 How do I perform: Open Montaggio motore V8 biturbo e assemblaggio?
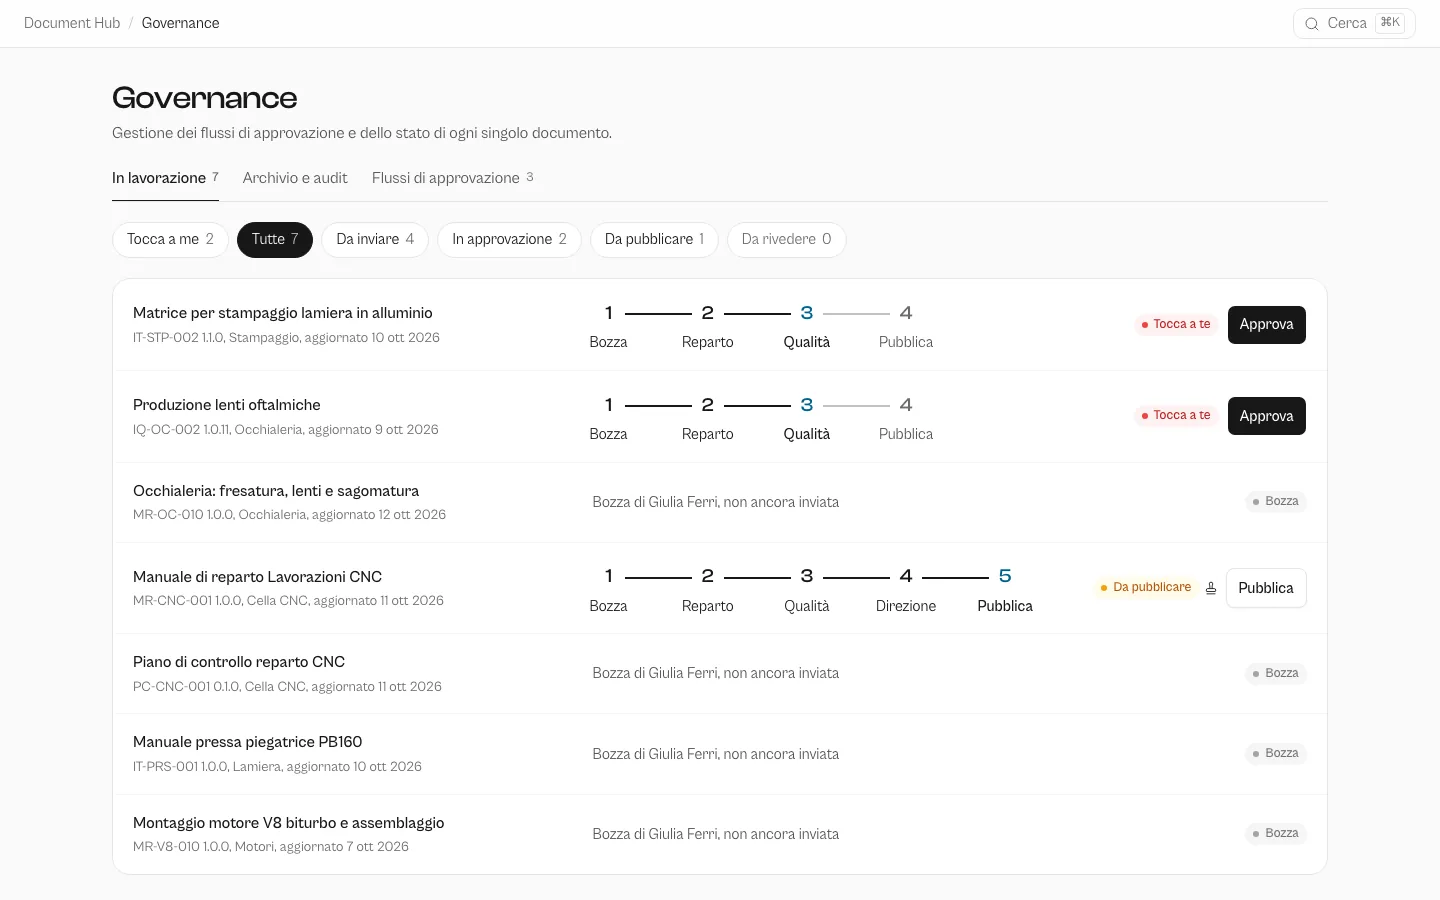(288, 823)
